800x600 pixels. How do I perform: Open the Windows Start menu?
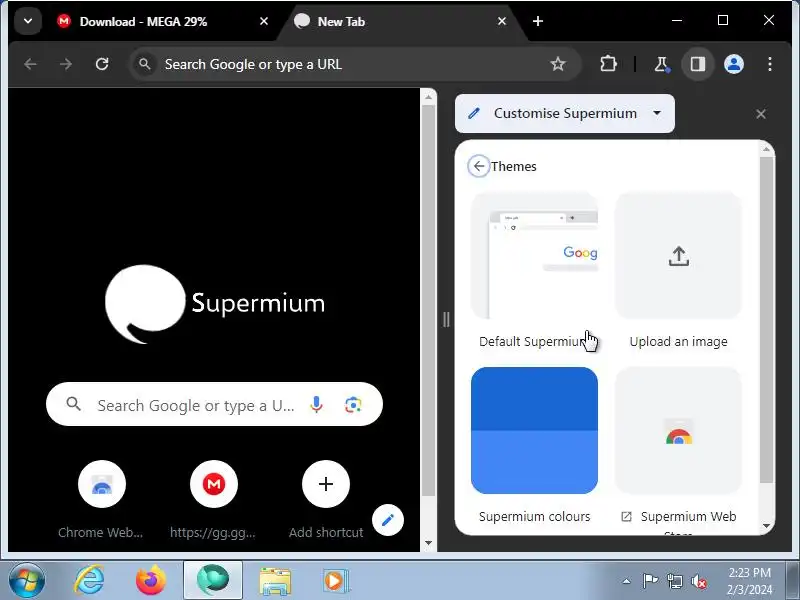(x=26, y=581)
